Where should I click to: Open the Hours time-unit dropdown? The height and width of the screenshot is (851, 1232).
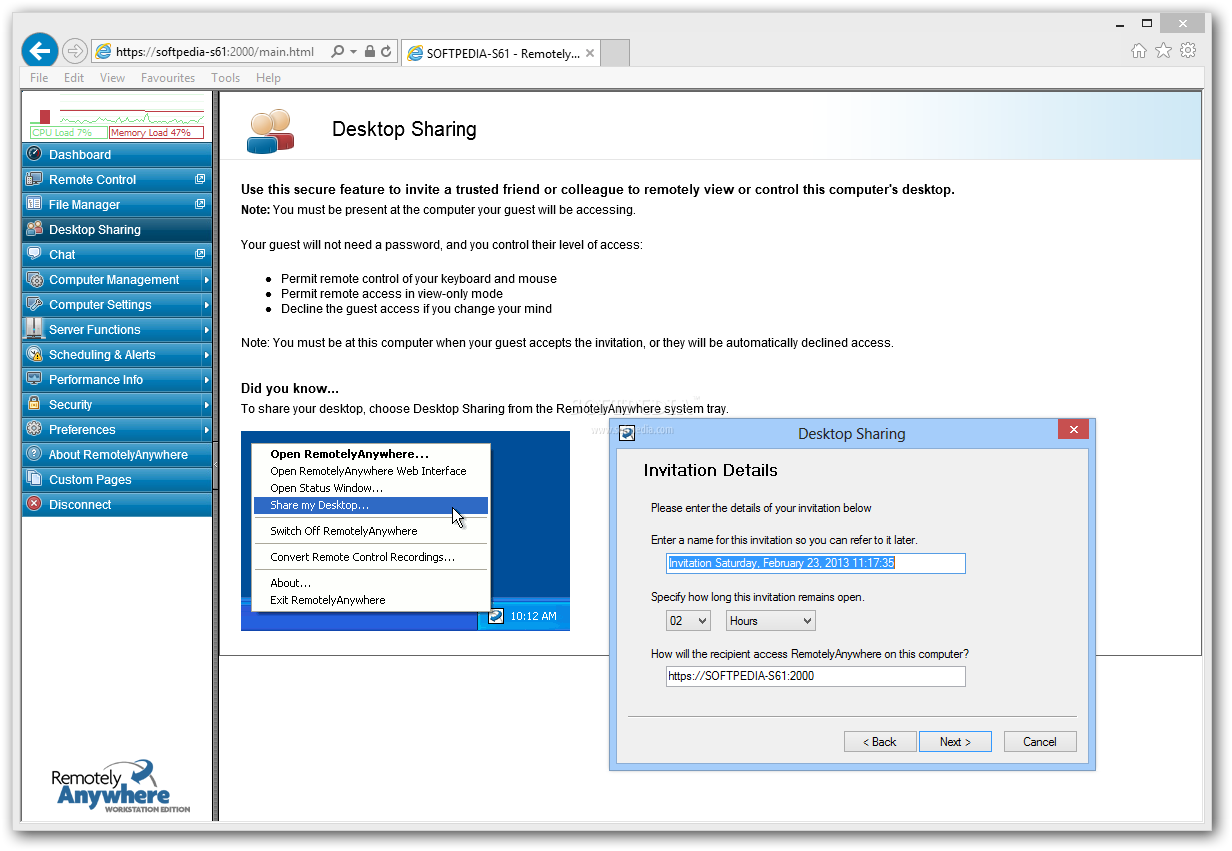(771, 621)
